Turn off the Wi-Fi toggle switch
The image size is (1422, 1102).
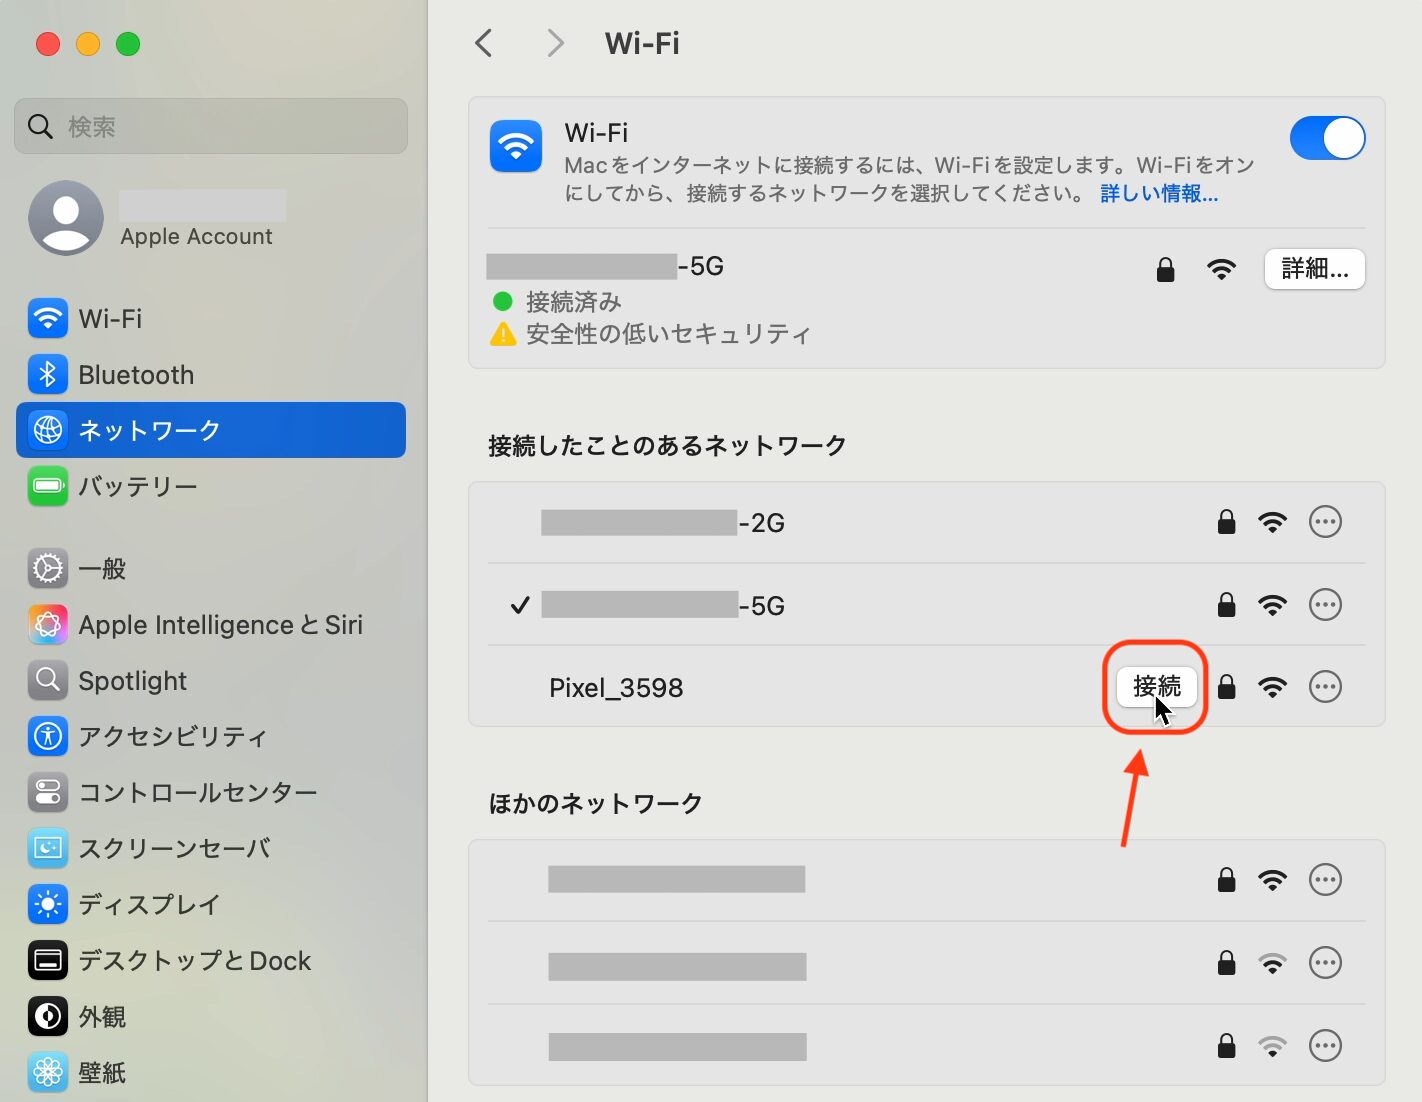click(1326, 138)
